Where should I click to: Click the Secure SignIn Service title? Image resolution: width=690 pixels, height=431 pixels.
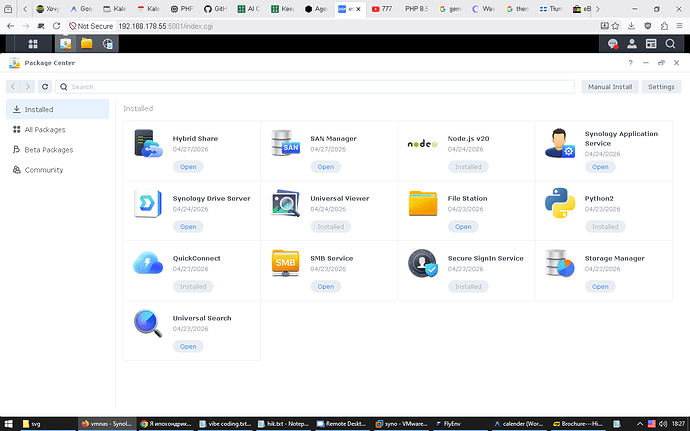point(485,258)
